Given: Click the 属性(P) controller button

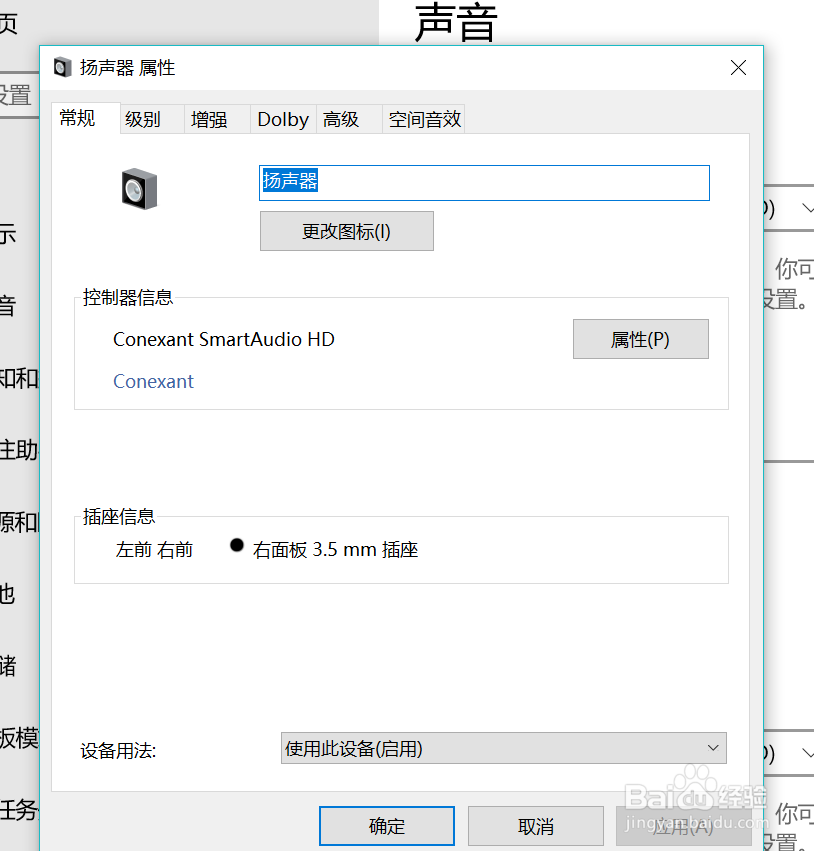Looking at the screenshot, I should coord(641,339).
